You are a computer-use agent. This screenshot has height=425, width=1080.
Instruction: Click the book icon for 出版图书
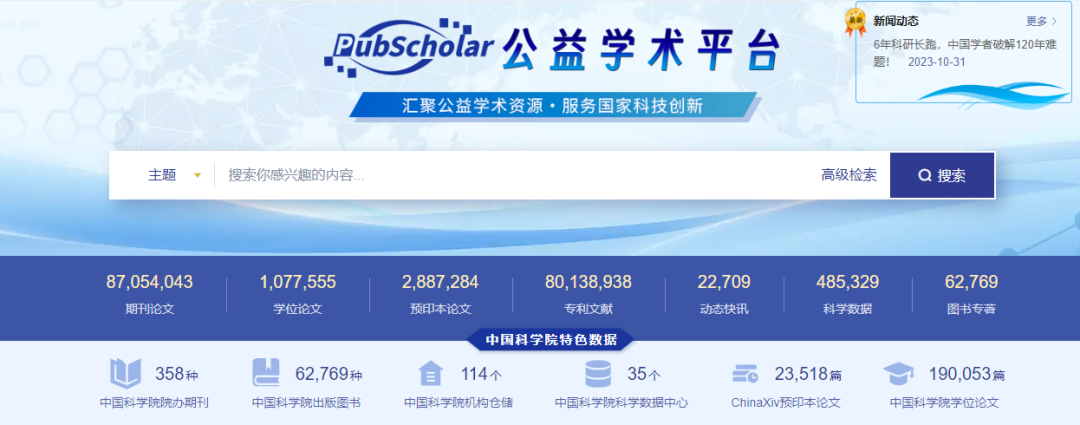[x=265, y=373]
